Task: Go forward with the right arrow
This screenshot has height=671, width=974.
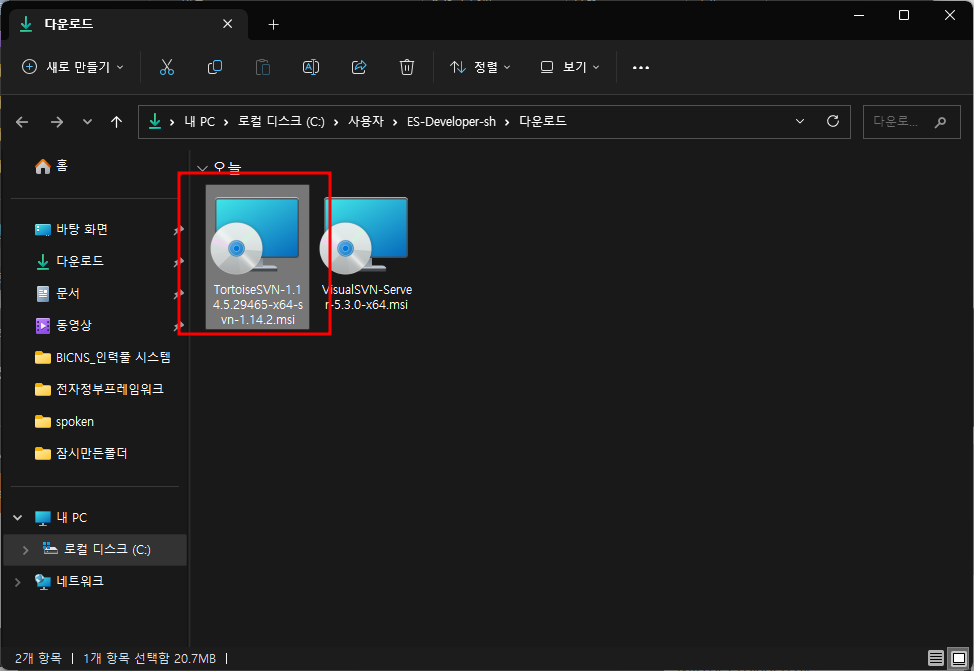Action: pyautogui.click(x=57, y=122)
